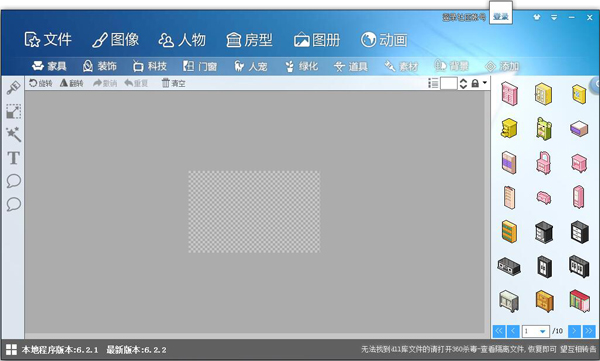Screen dimensions: 600x361
Task: Select the magic wand tool
Action: pos(13,134)
